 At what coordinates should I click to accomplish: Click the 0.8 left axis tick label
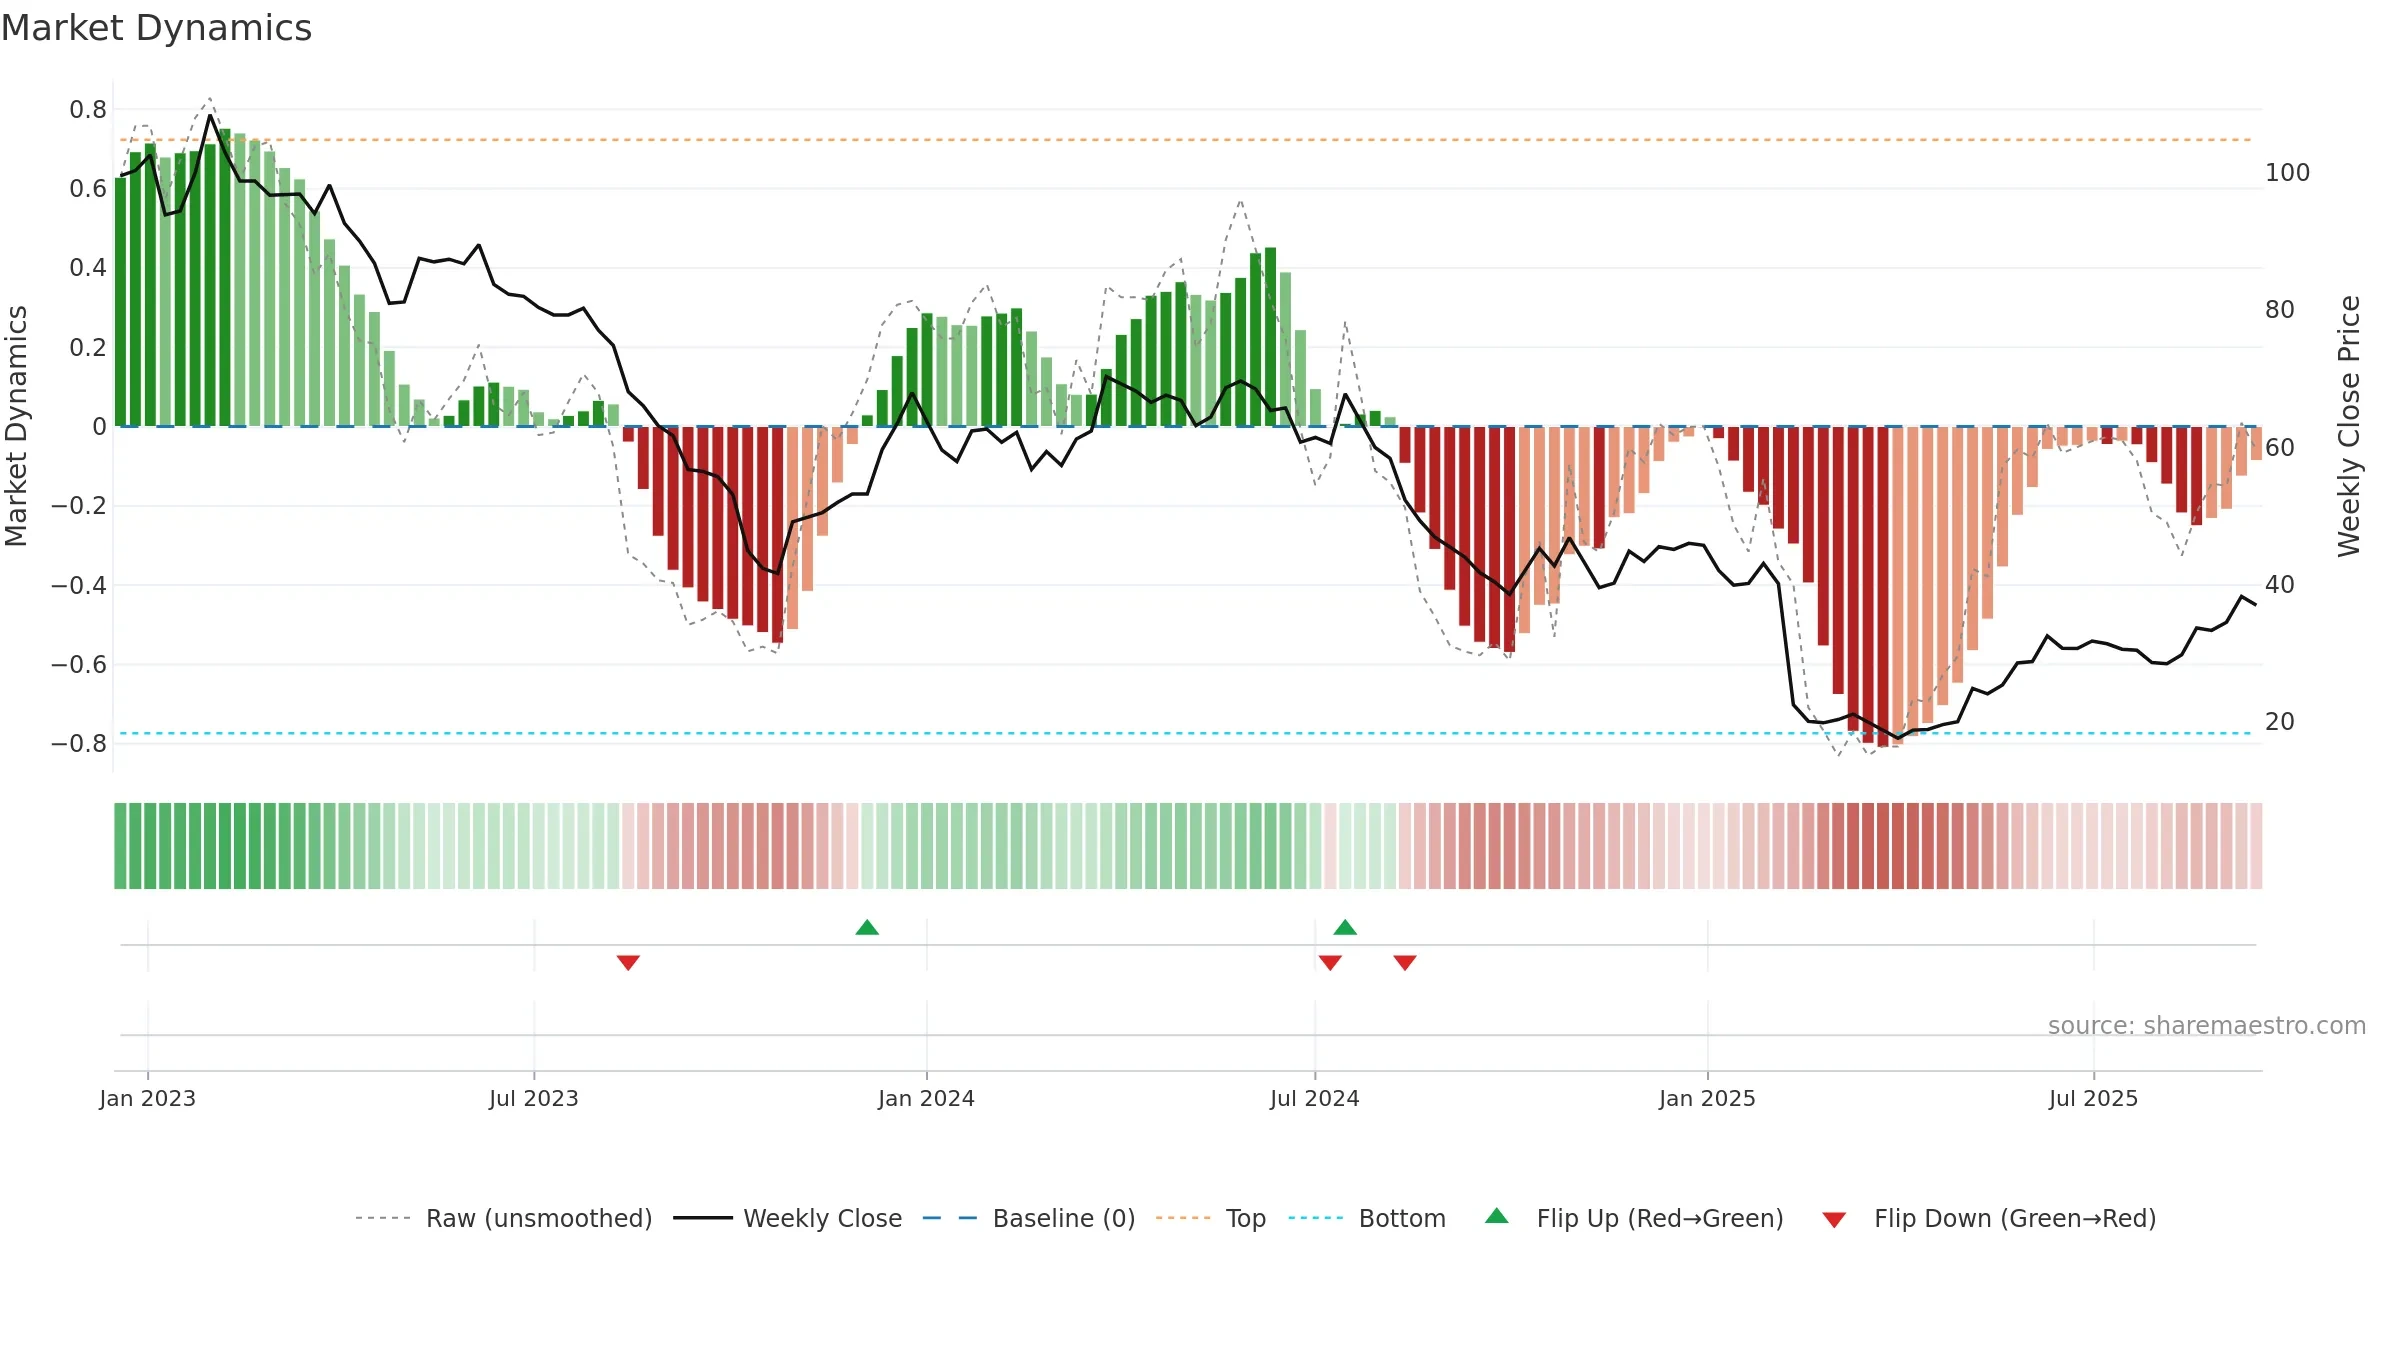click(88, 109)
